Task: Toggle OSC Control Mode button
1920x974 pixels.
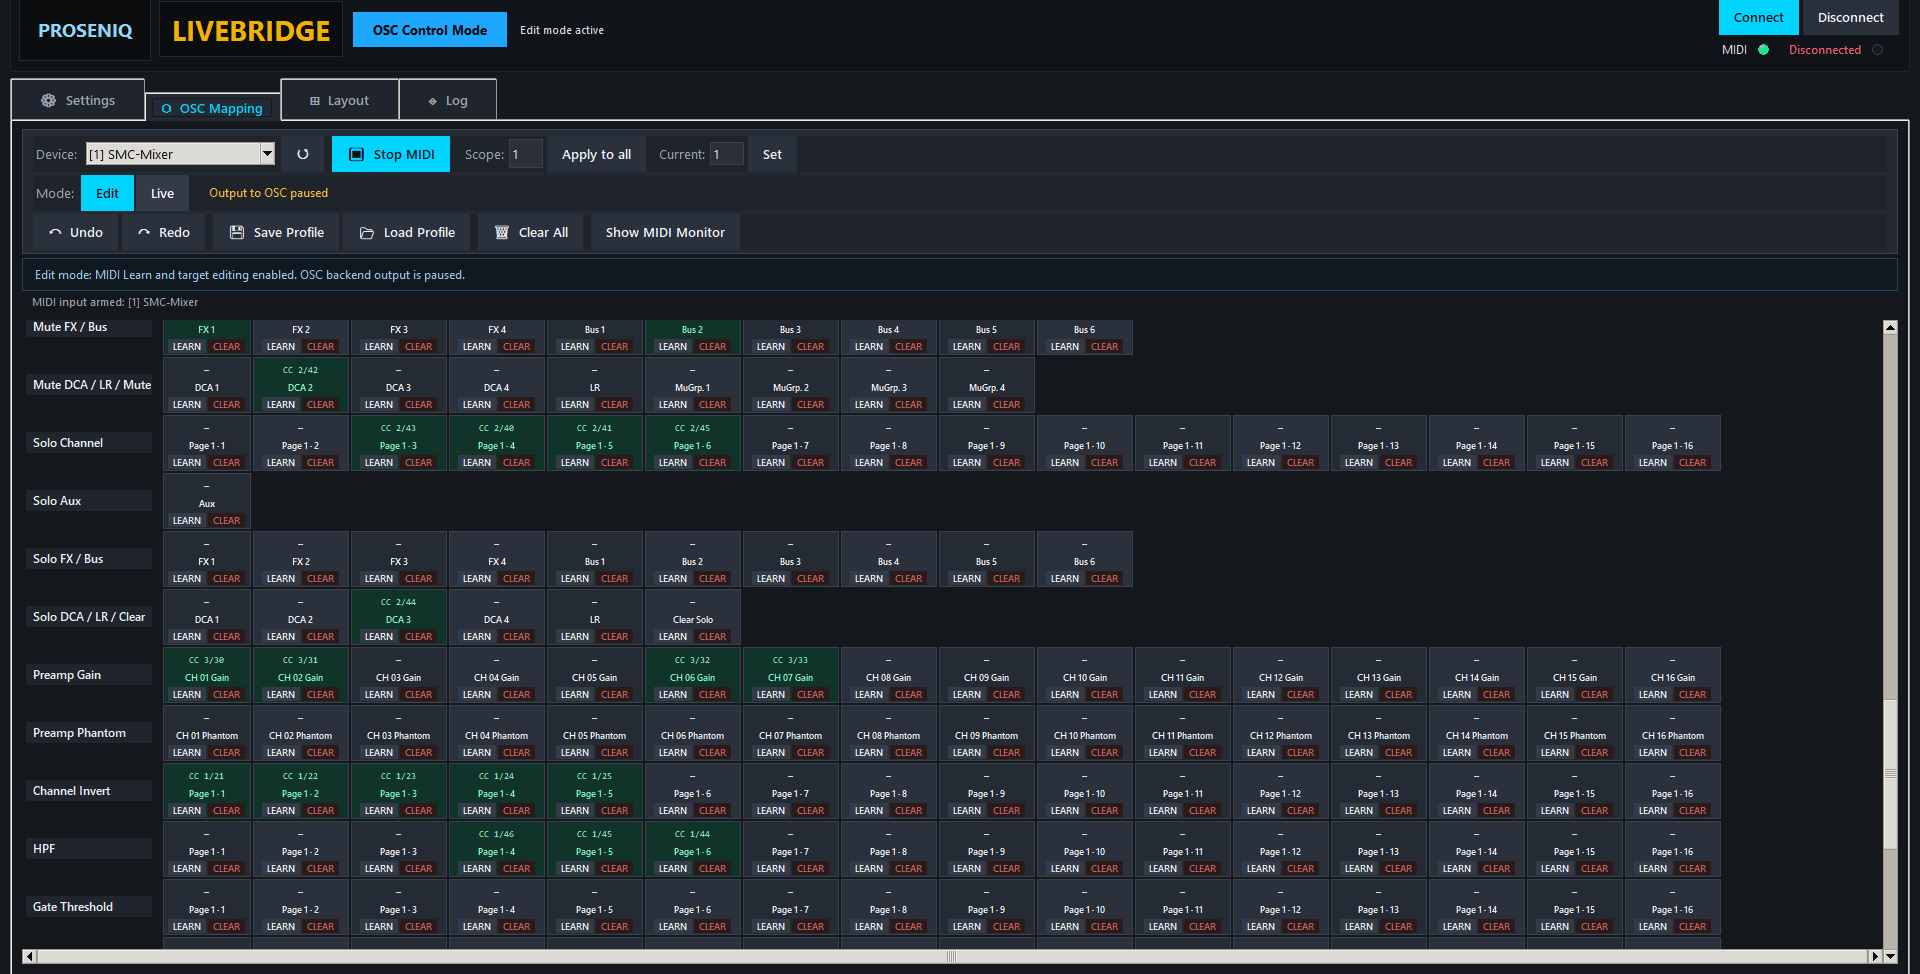Action: click(x=430, y=30)
